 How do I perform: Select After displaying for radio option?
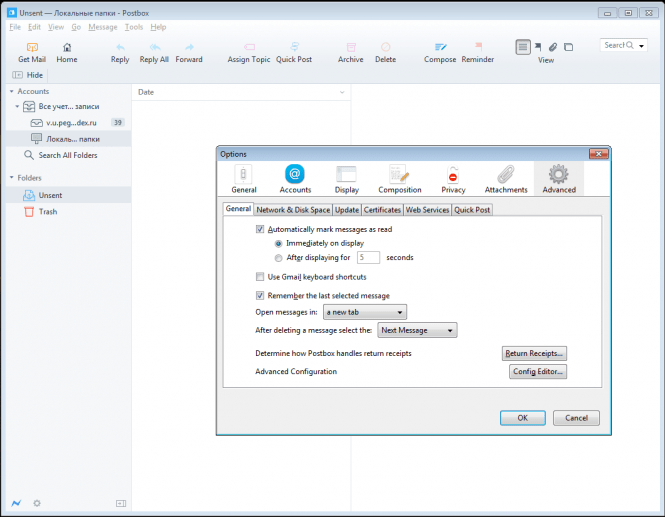278,258
